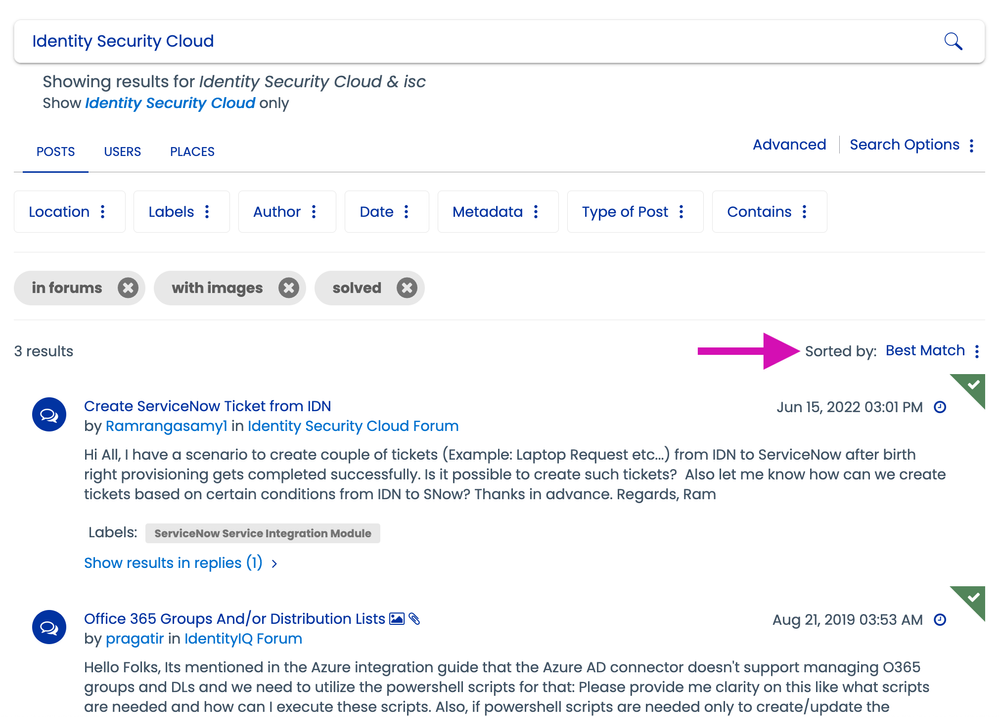Open the "Create ServiceNow Ticket from IDN" post
Image resolution: width=999 pixels, height=717 pixels.
coord(207,406)
